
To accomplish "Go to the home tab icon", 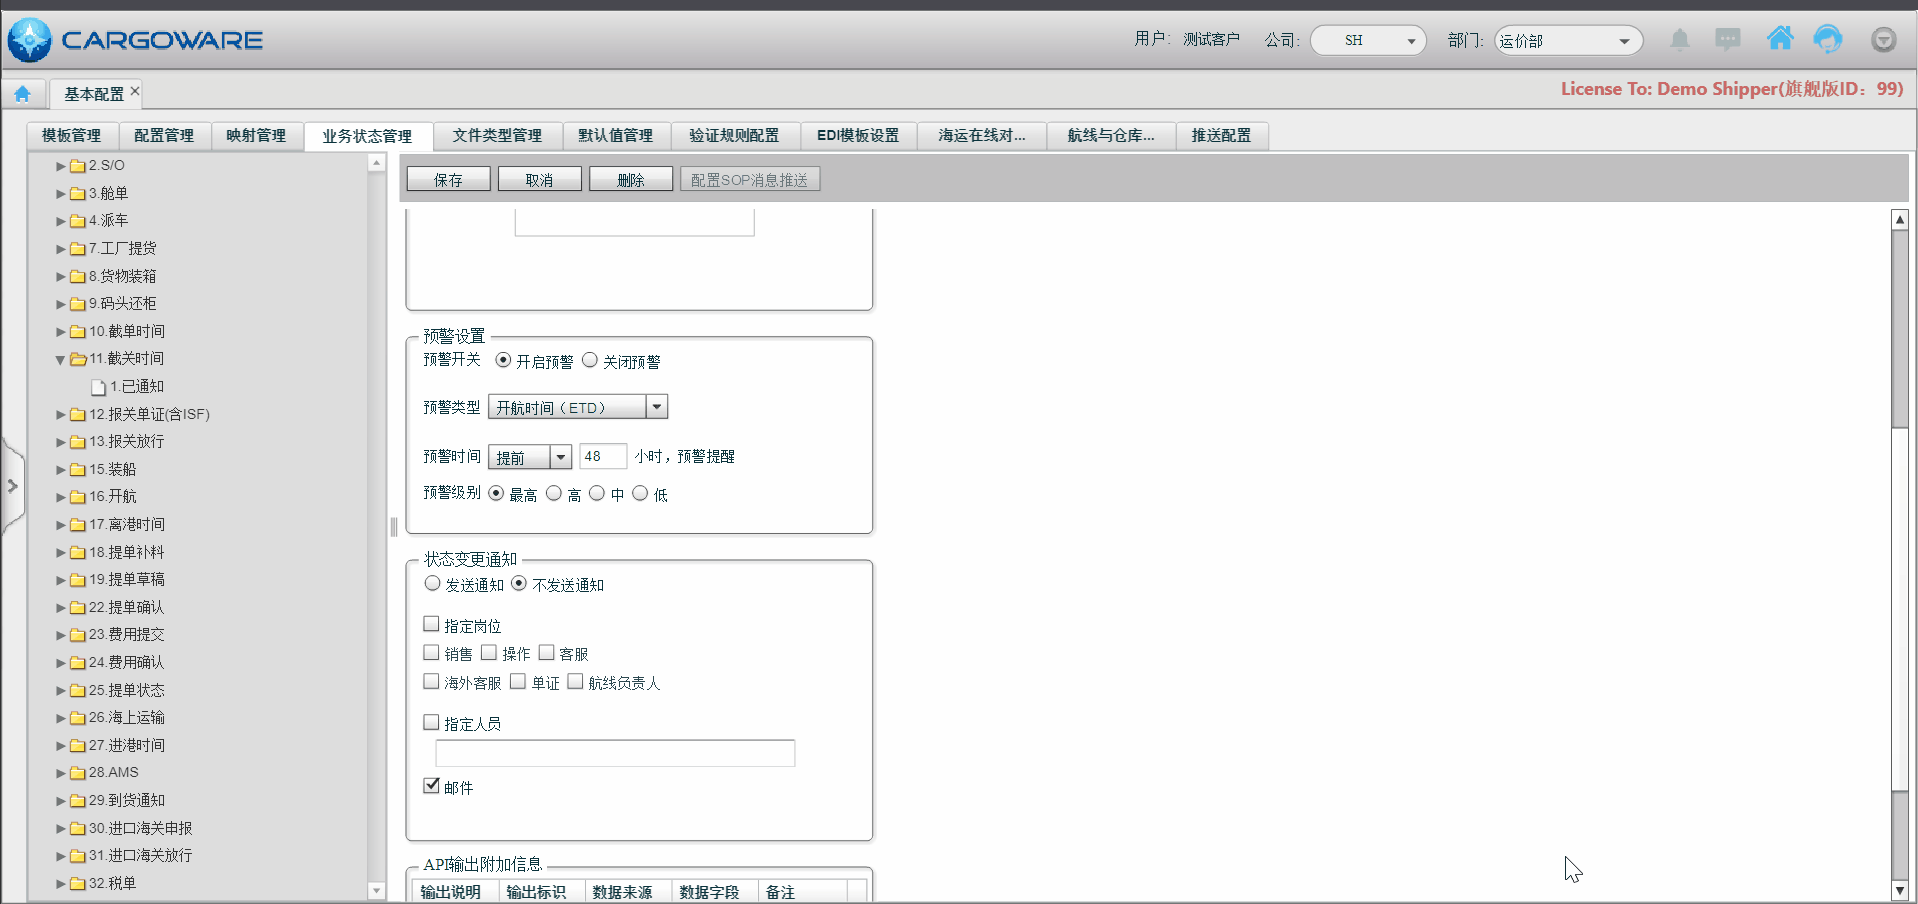I will click(22, 94).
